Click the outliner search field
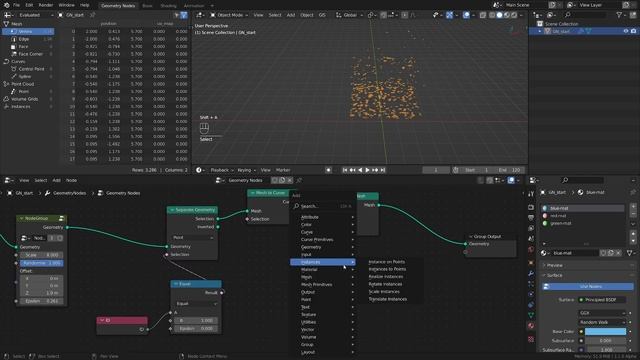 (x=584, y=15)
